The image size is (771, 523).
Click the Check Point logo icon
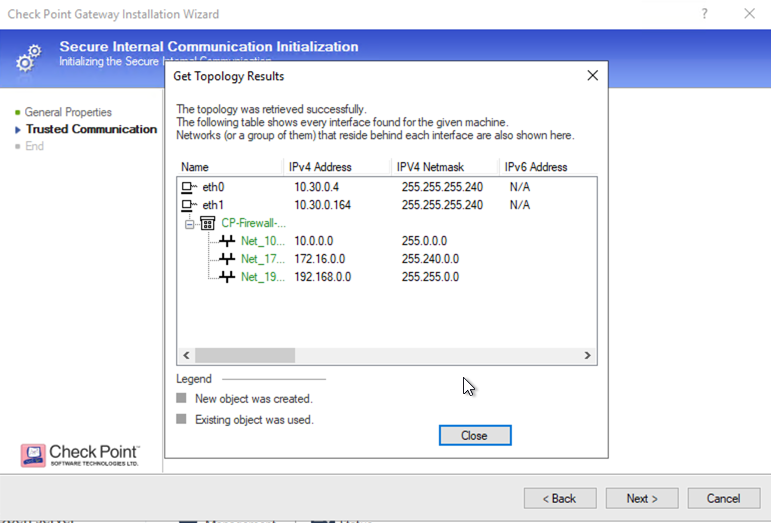pos(33,455)
